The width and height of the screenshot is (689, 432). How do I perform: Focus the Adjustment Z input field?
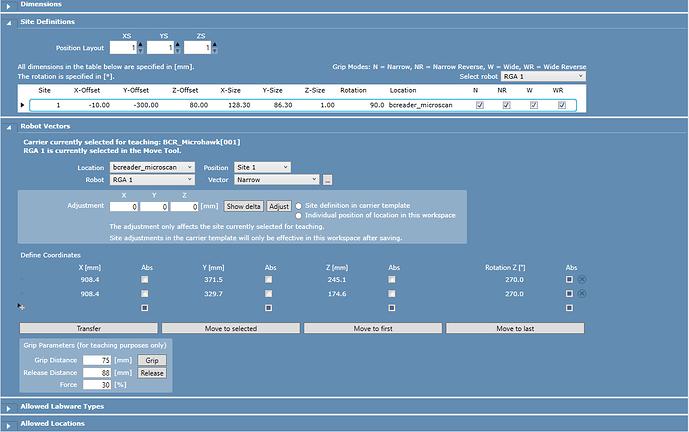click(184, 207)
